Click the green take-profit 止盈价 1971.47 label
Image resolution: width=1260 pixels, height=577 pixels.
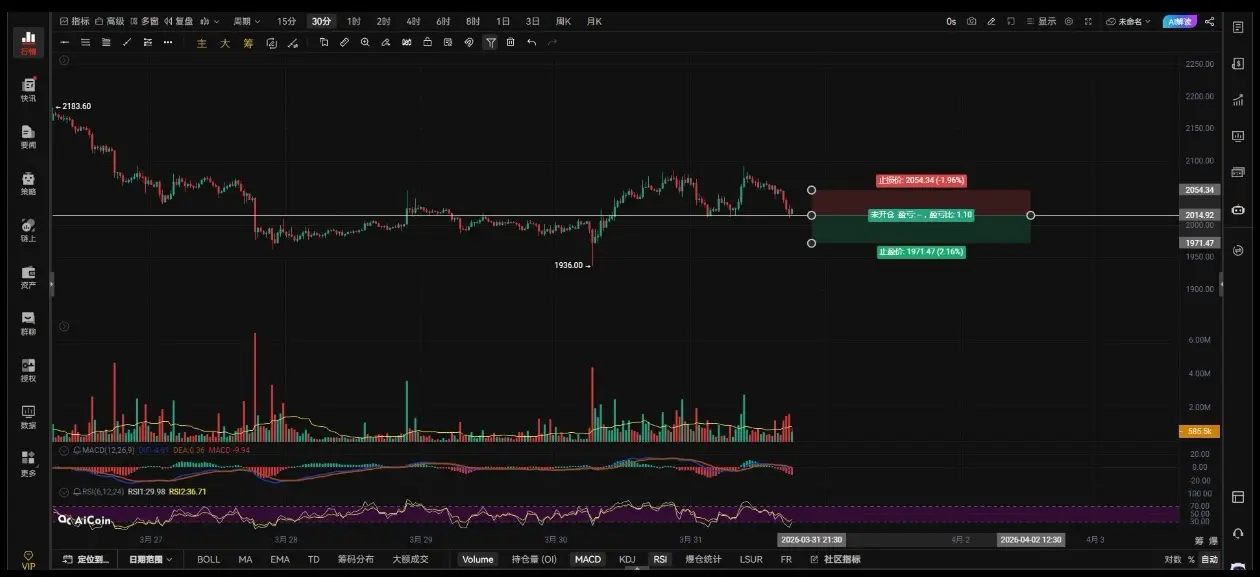coord(921,252)
